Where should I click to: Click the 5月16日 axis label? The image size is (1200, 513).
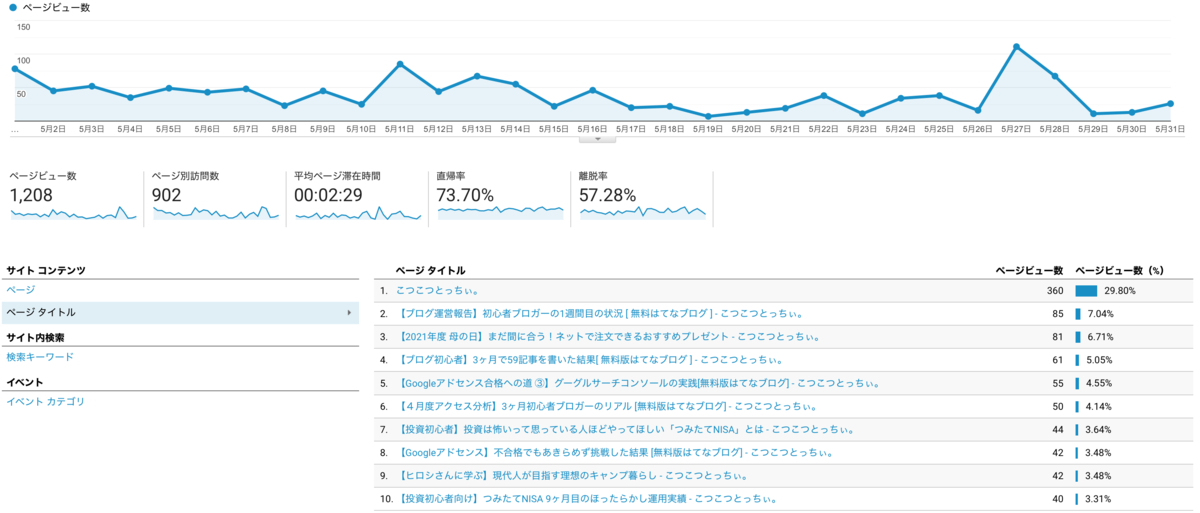(x=592, y=129)
